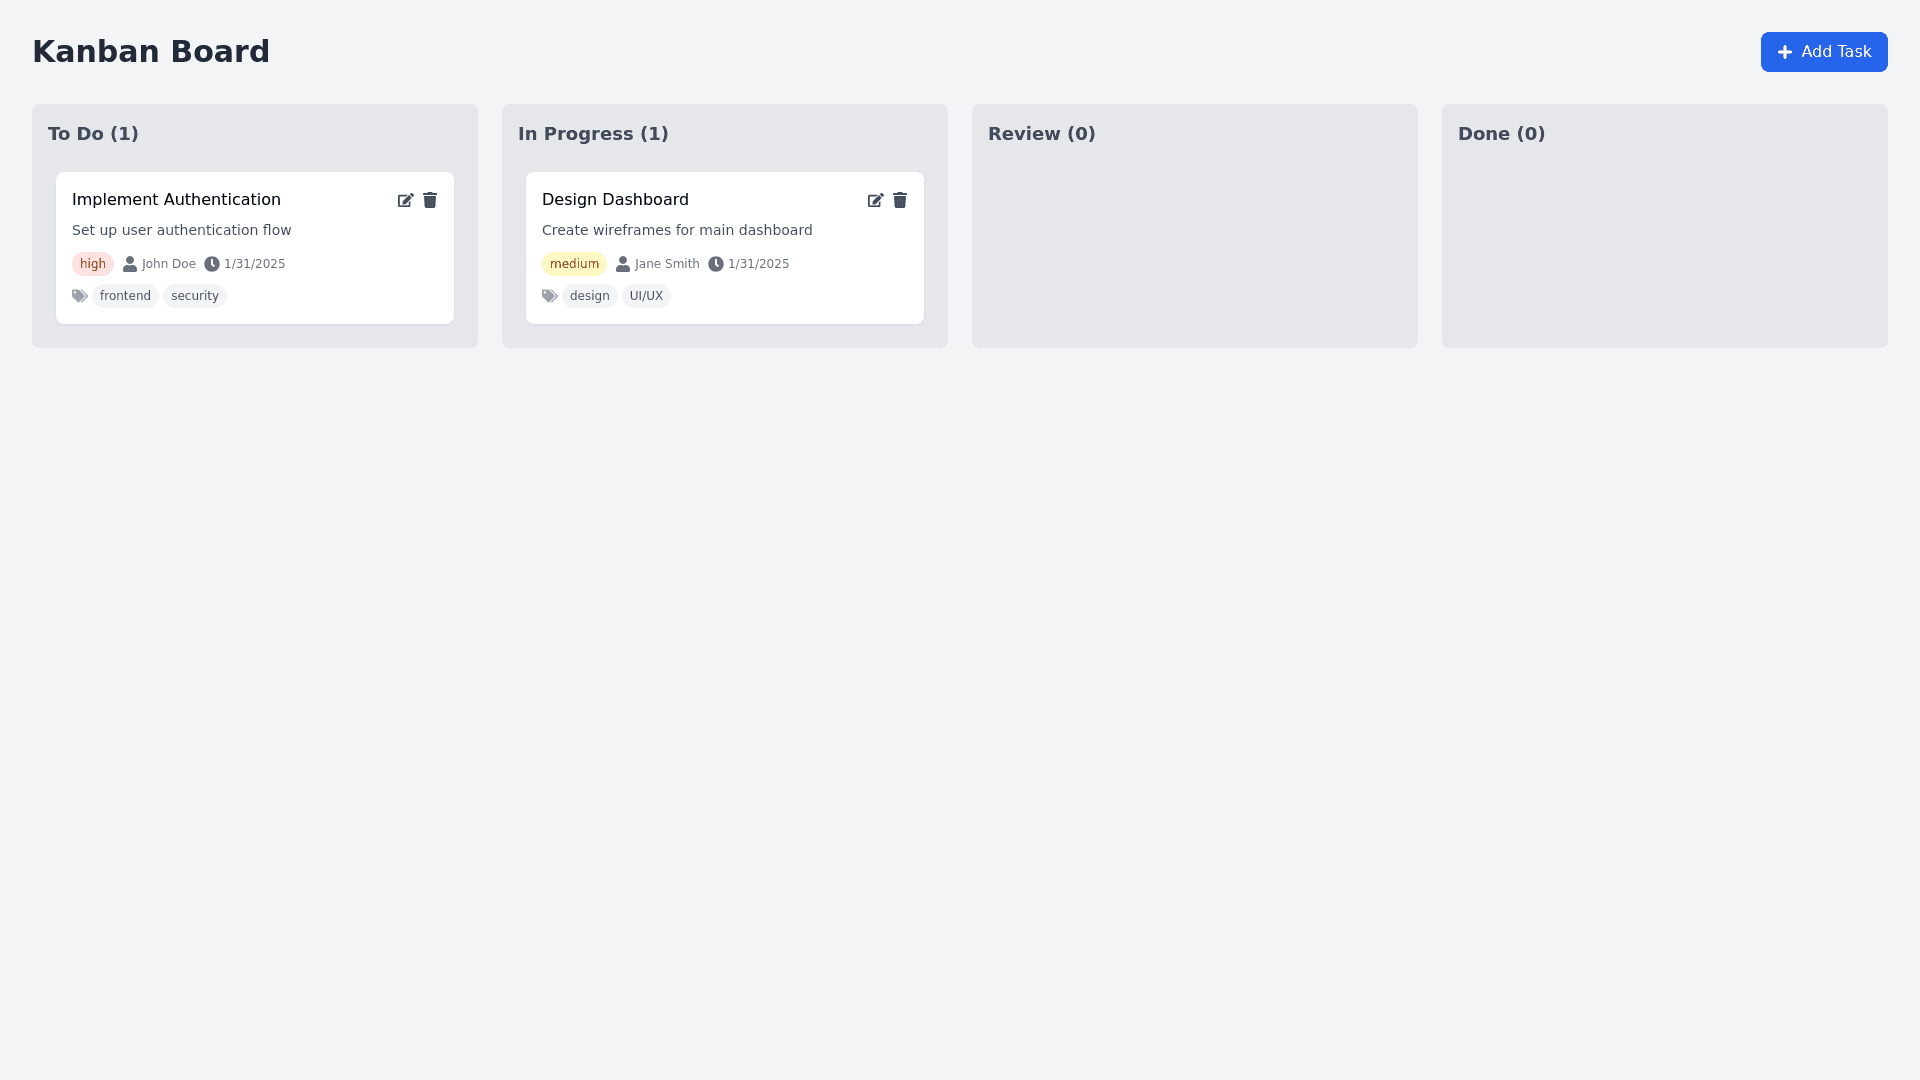Select the medium priority badge
Viewport: 1920px width, 1080px height.
coord(574,264)
